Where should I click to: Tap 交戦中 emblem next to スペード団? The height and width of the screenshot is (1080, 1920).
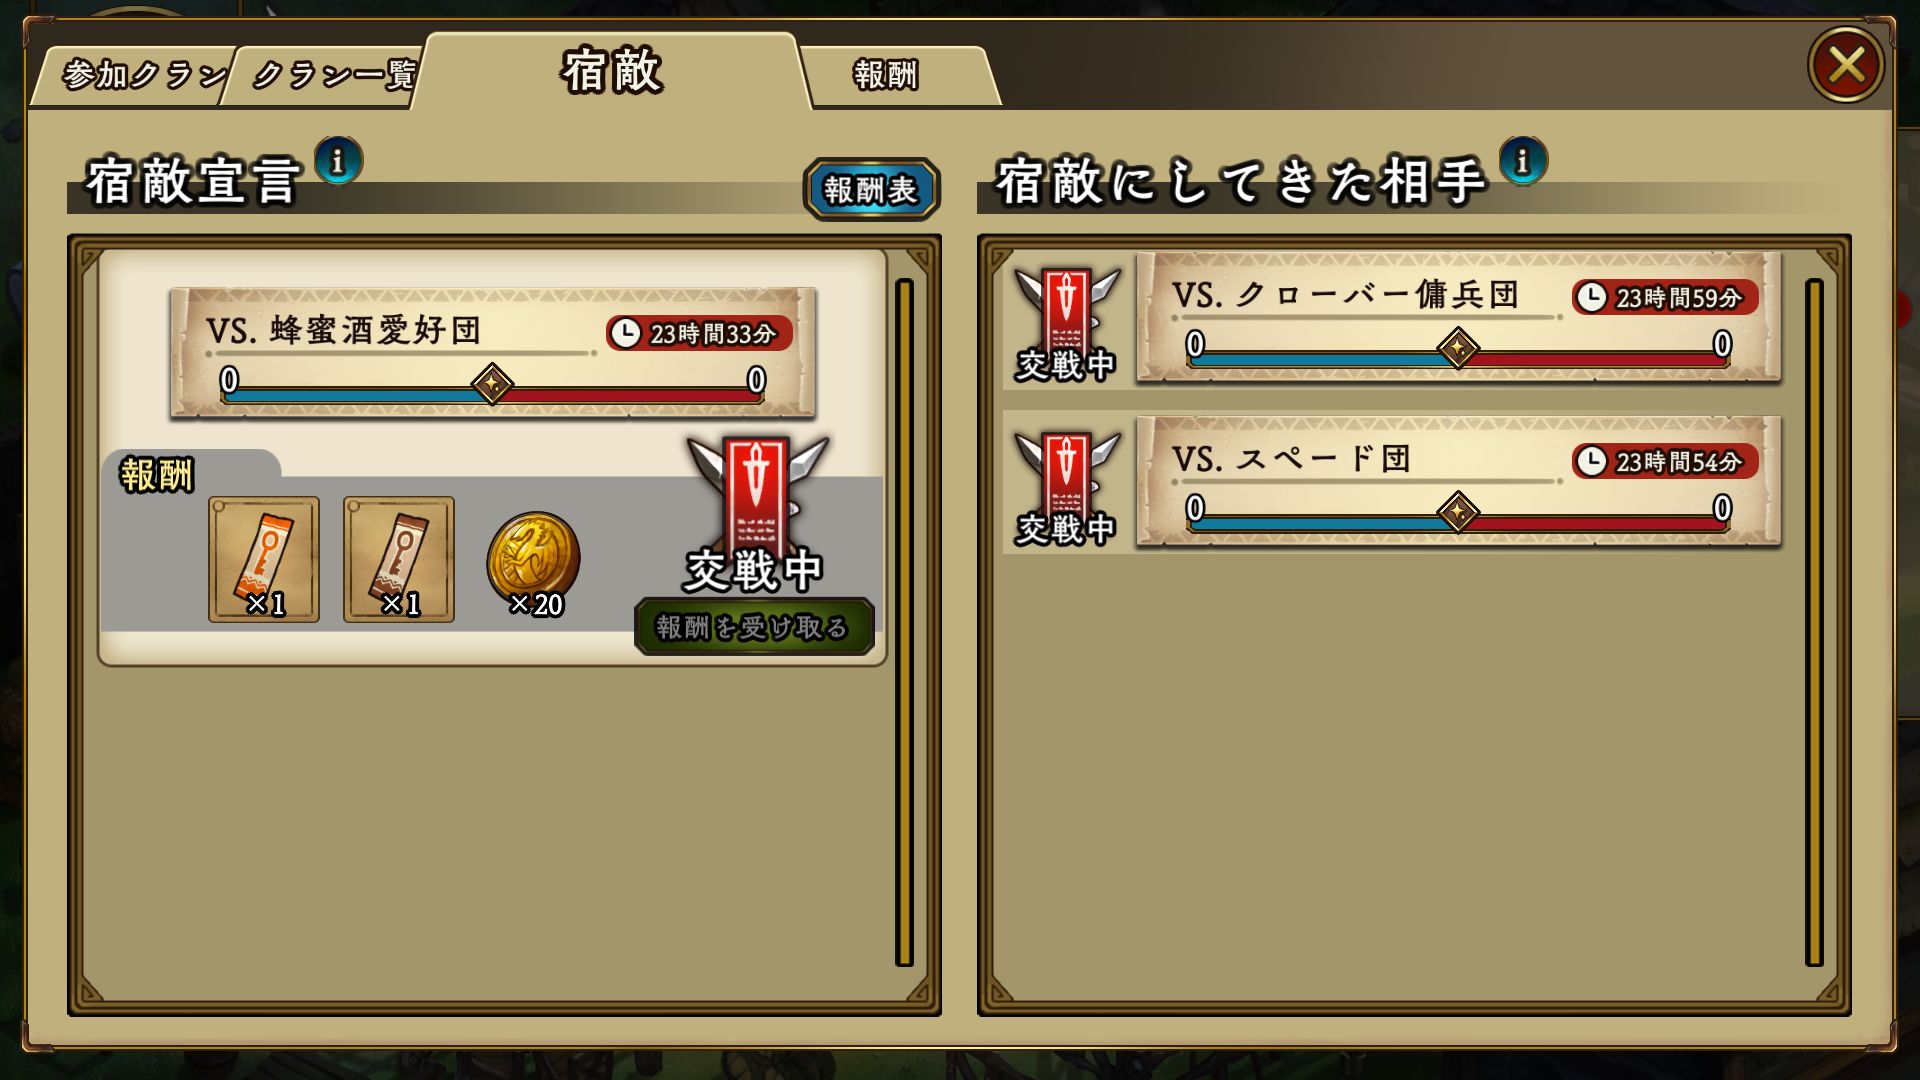point(1066,487)
